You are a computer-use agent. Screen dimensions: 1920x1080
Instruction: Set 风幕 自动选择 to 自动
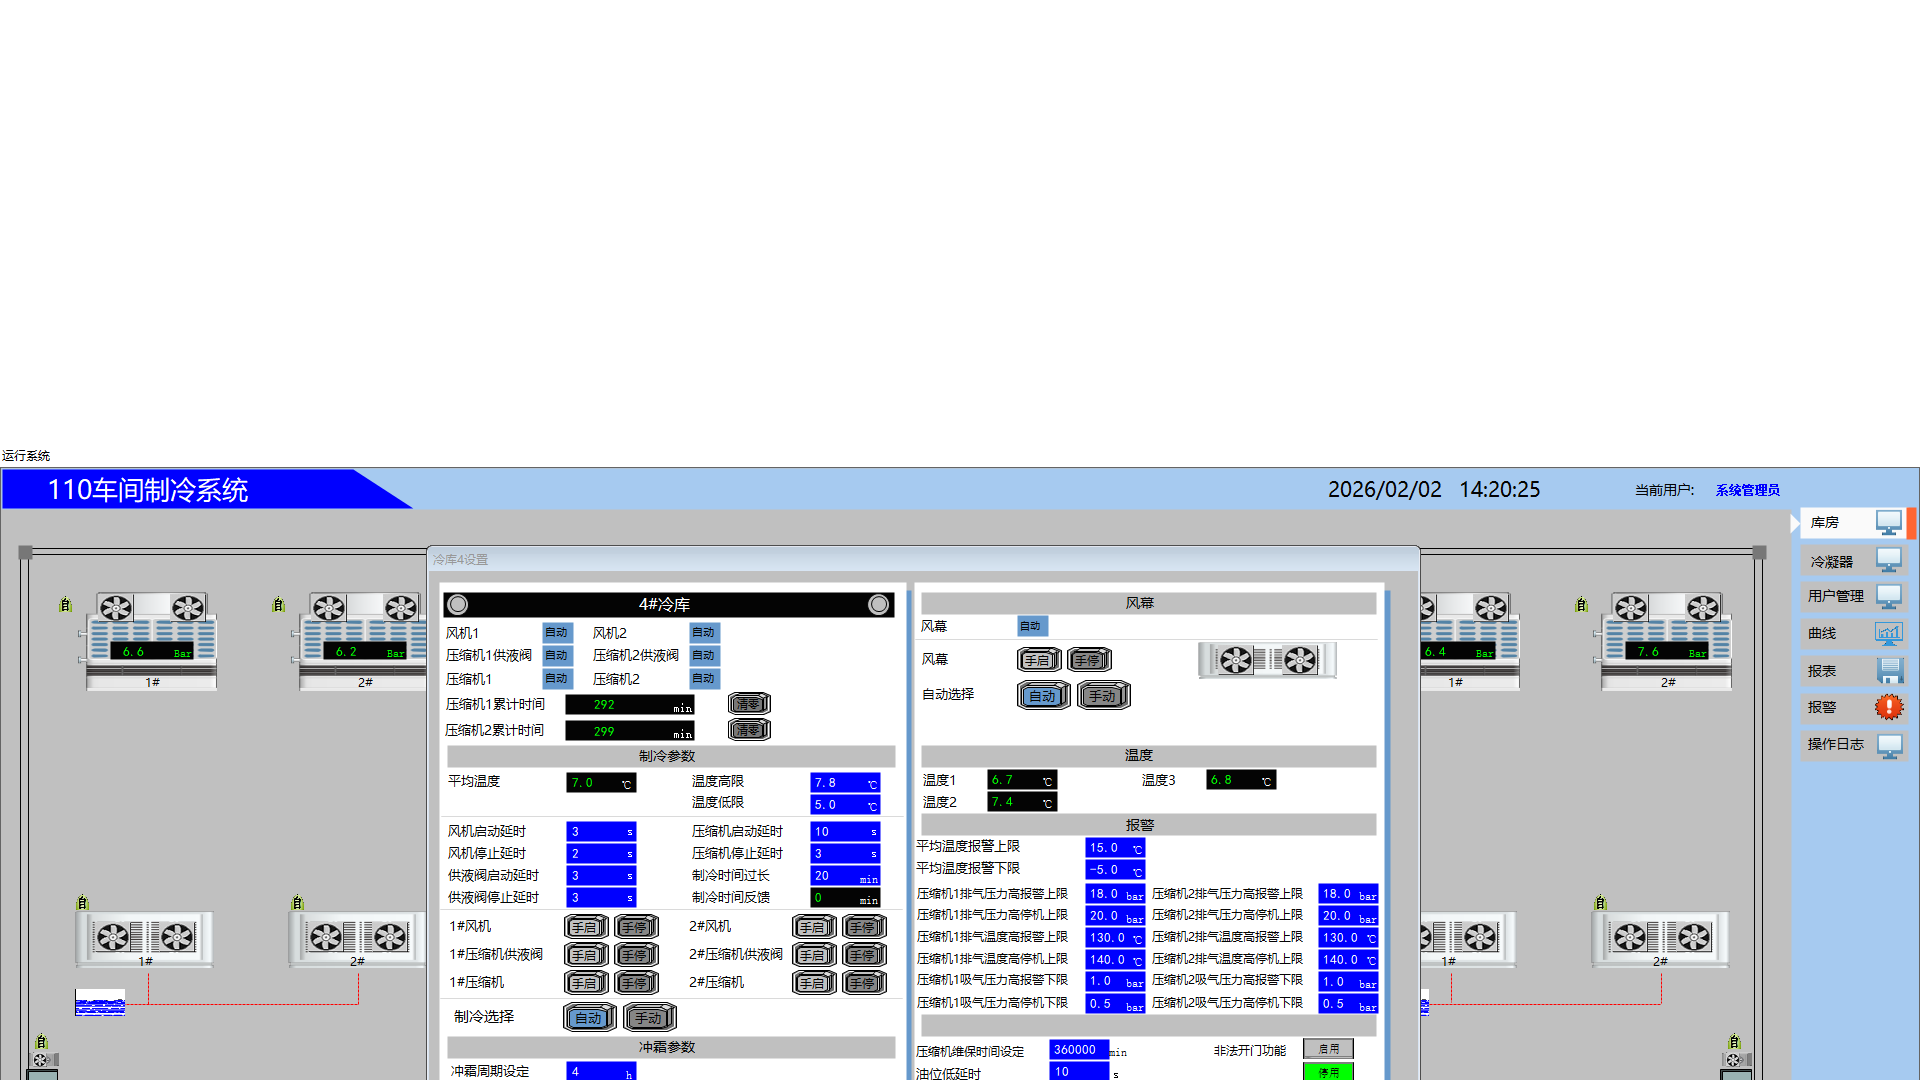click(x=1043, y=696)
